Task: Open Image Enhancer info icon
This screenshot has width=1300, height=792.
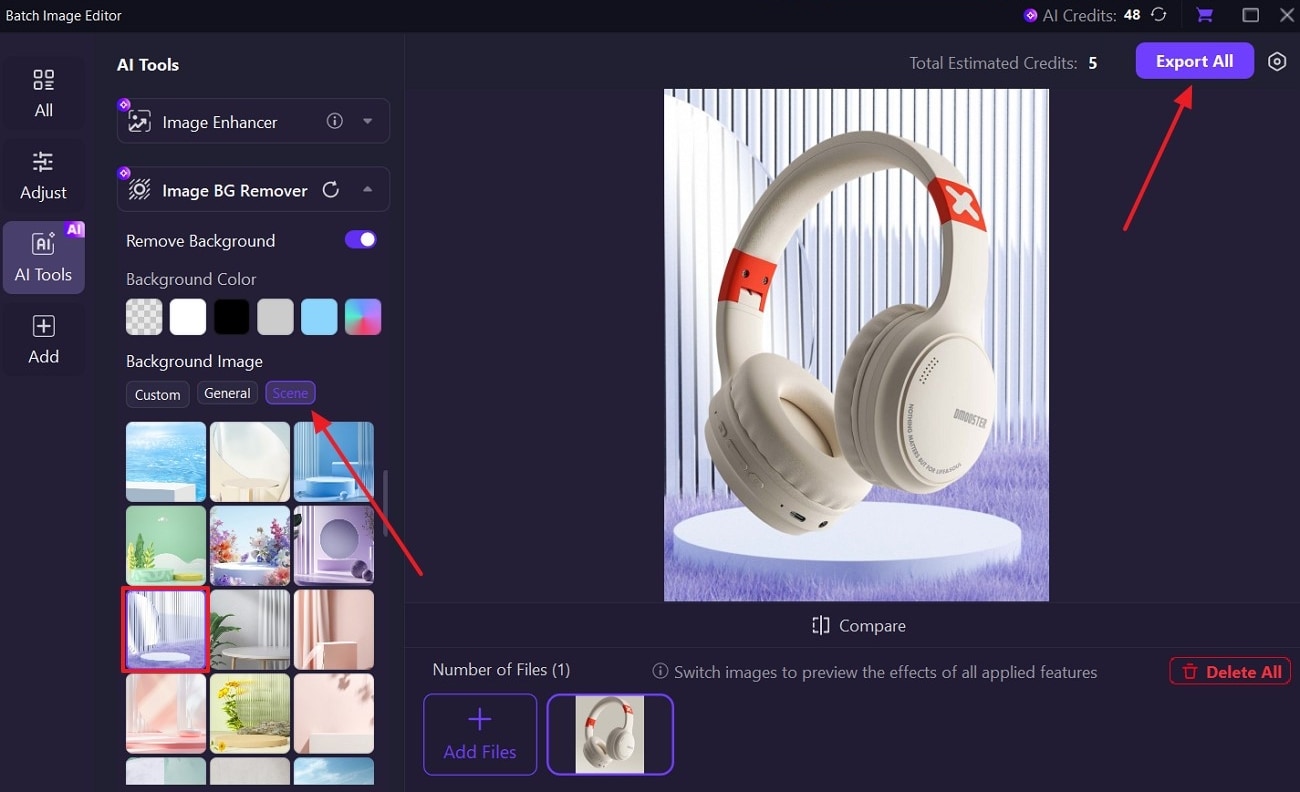Action: coord(335,121)
